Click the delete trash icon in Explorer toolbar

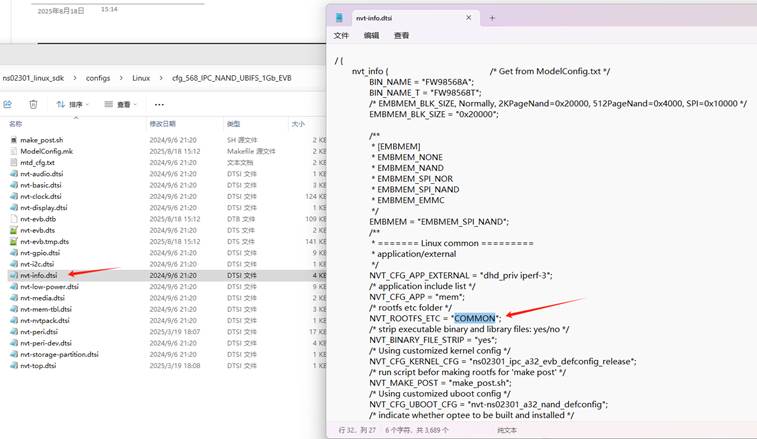tap(33, 104)
